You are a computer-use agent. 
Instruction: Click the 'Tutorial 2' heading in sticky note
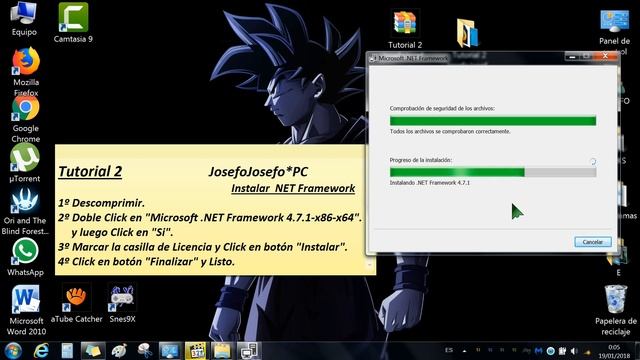(90, 171)
